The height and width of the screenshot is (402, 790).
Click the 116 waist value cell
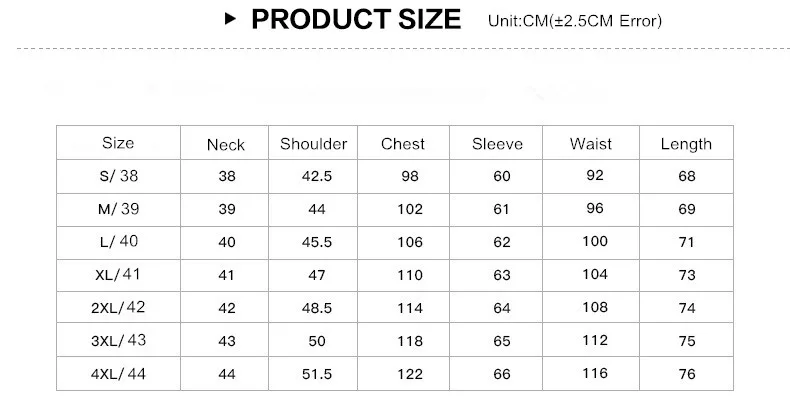[595, 373]
